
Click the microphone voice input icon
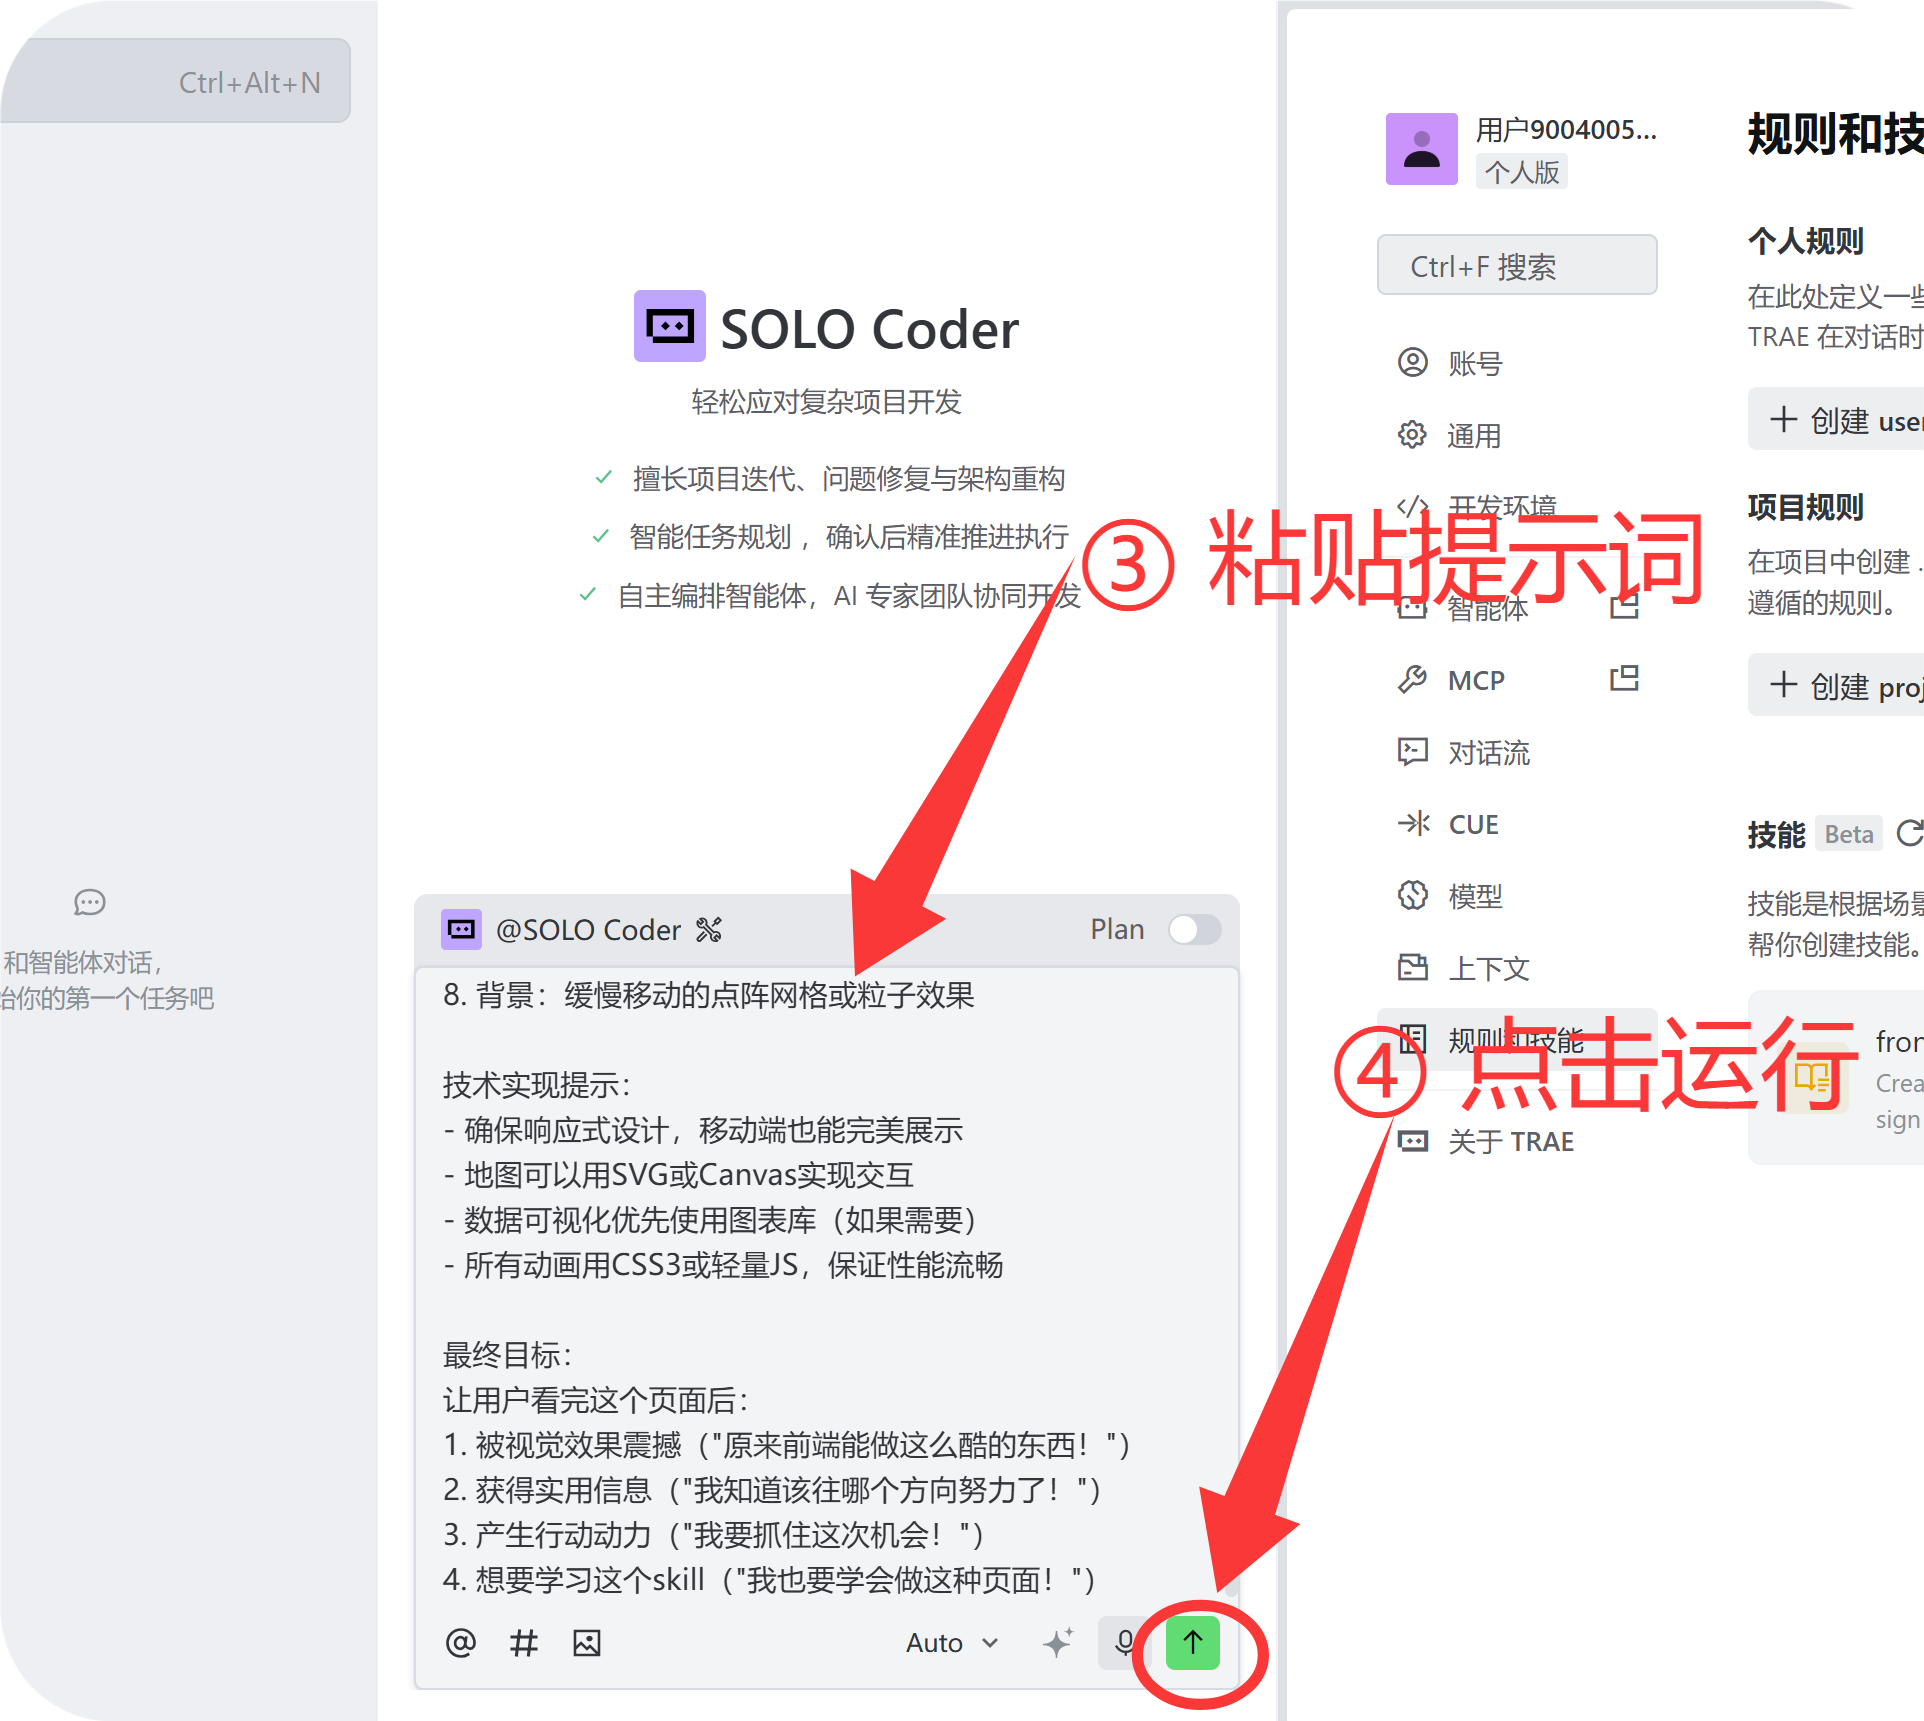(x=1124, y=1642)
